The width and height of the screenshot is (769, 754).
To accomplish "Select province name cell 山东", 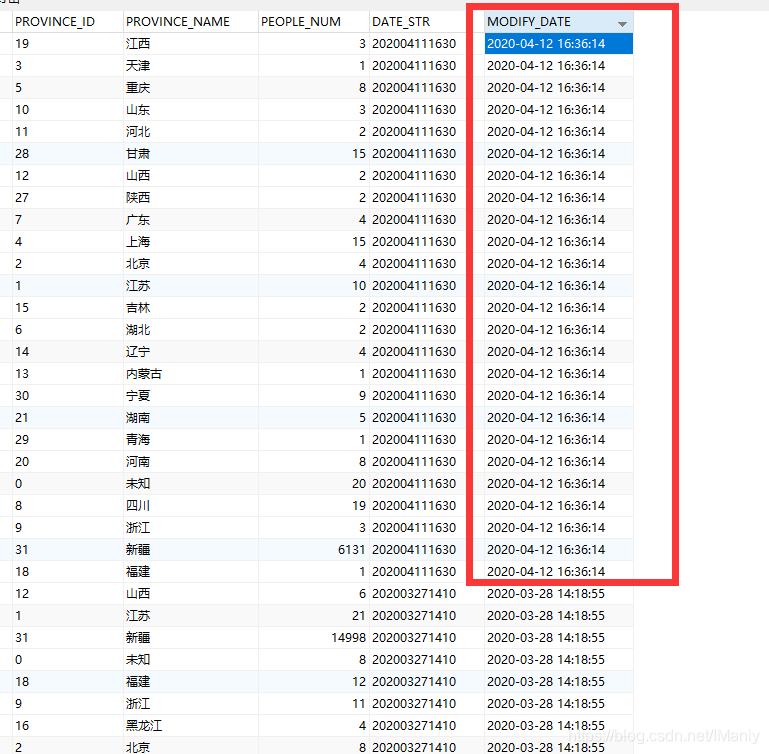I will click(x=191, y=110).
